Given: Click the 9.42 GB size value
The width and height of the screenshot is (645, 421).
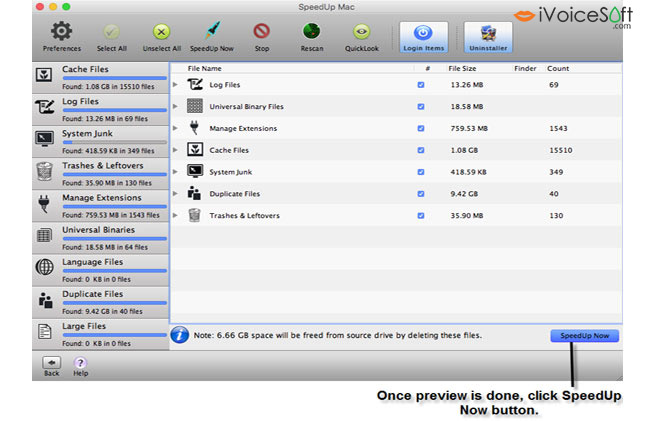Looking at the screenshot, I should coord(464,194).
